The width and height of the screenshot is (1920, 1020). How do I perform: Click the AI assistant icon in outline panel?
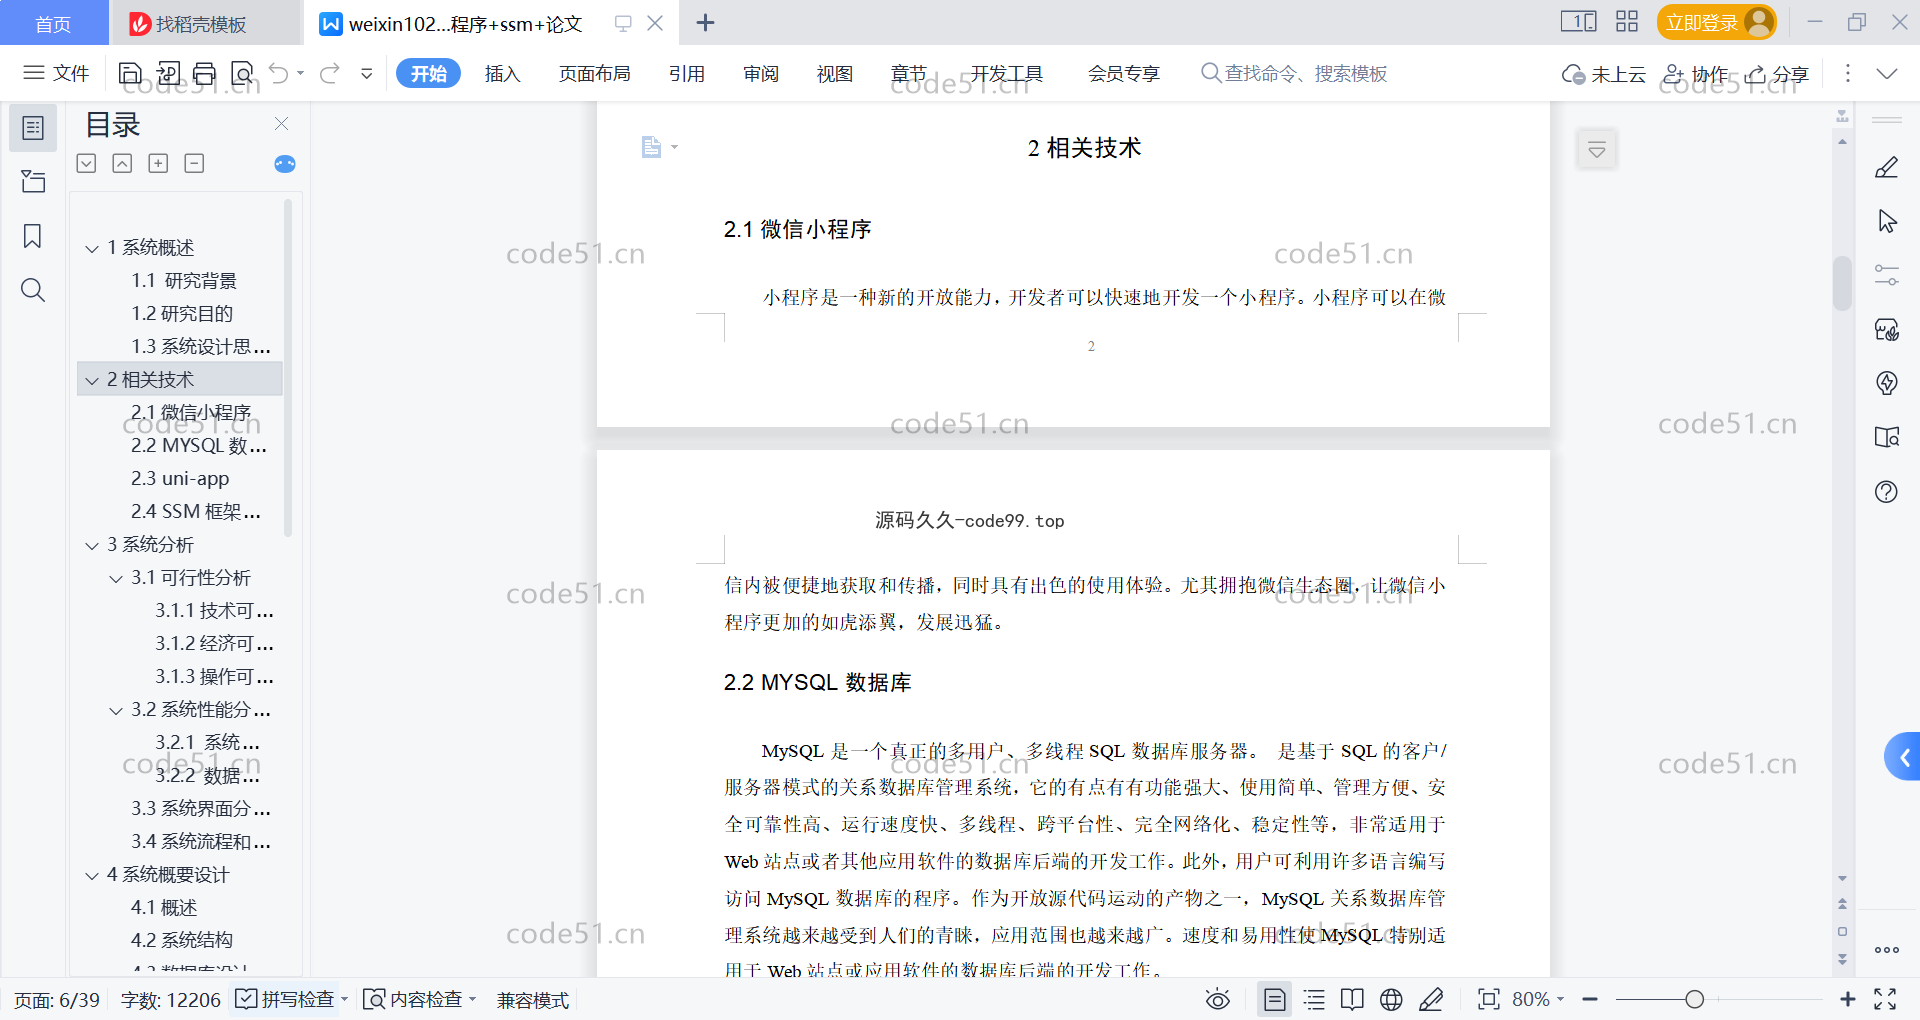(285, 164)
